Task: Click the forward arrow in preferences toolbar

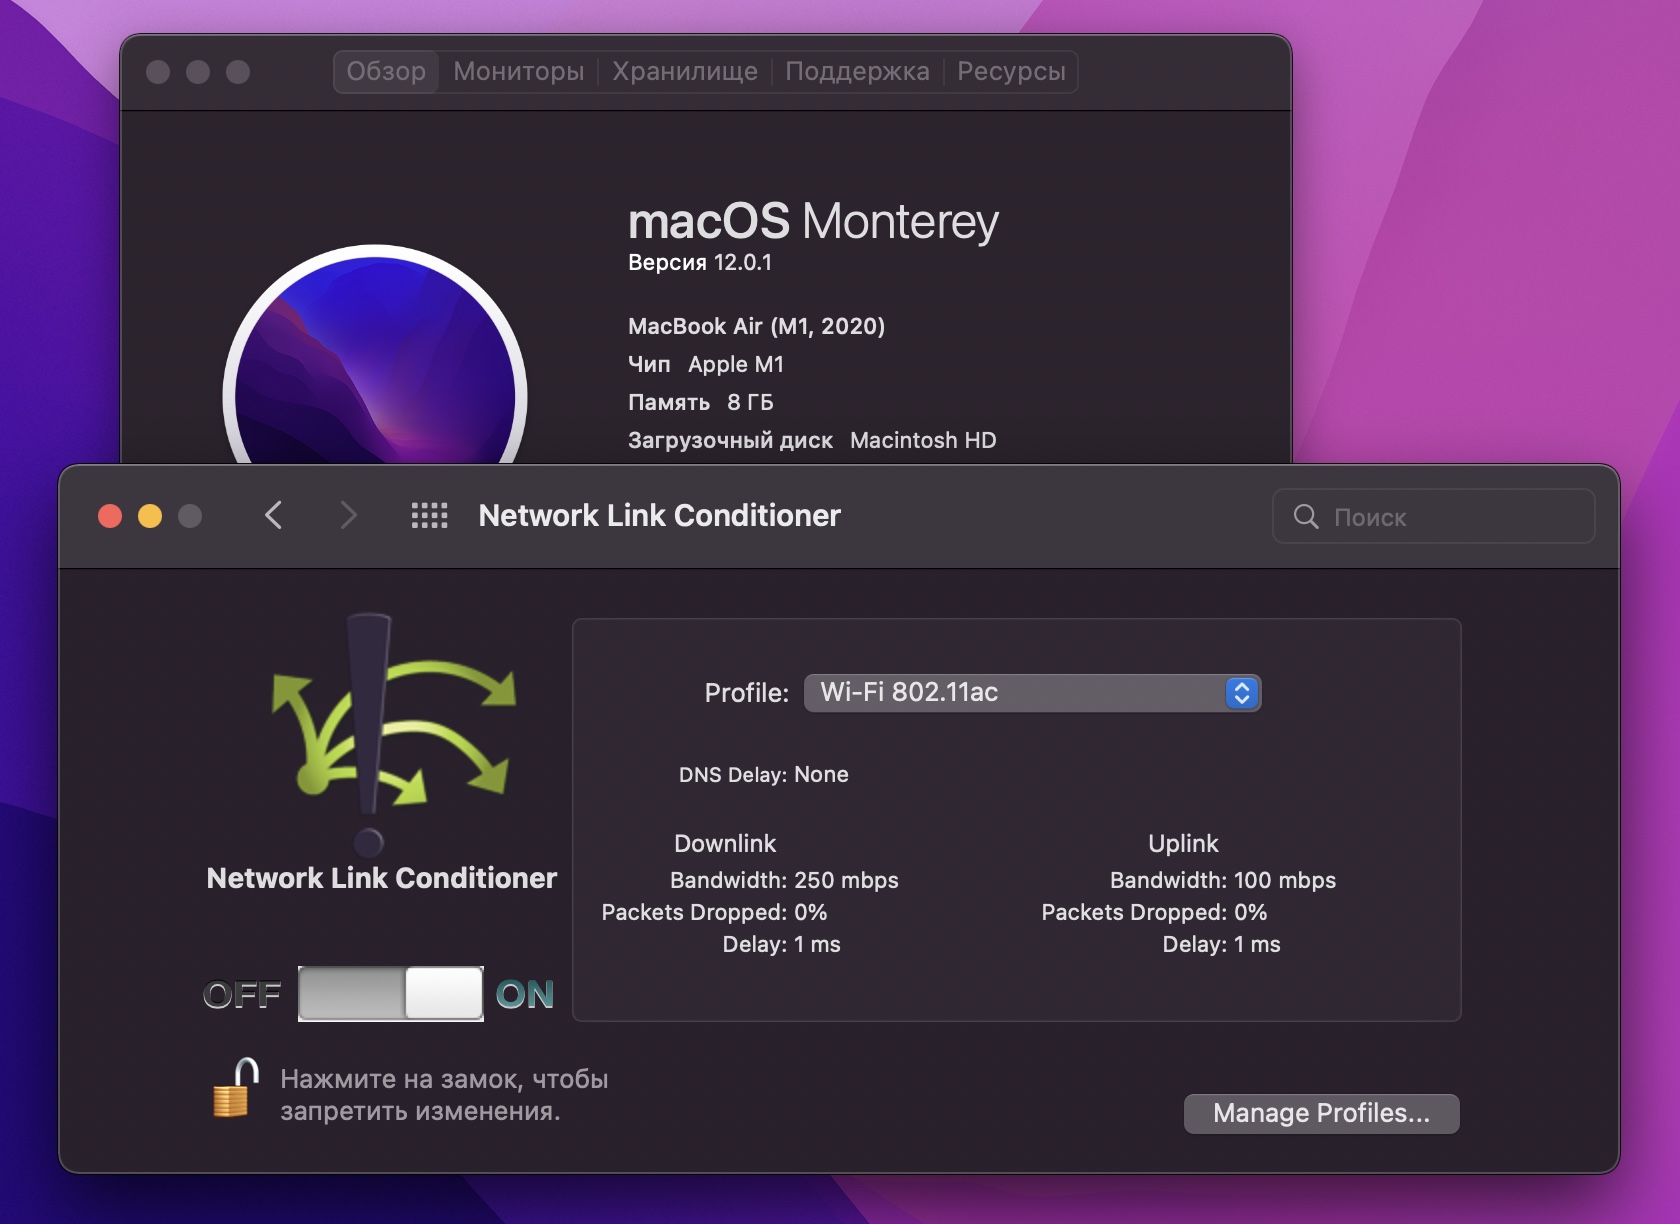Action: [x=348, y=515]
